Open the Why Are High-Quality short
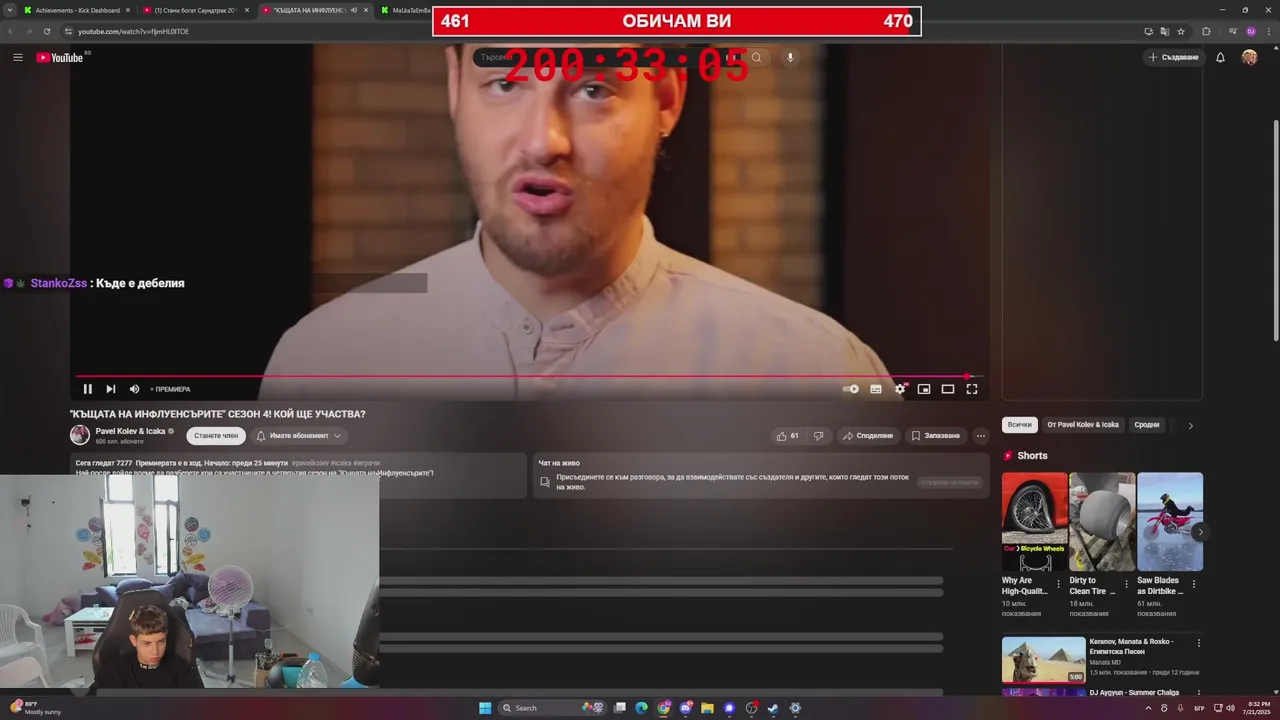 tap(1035, 522)
